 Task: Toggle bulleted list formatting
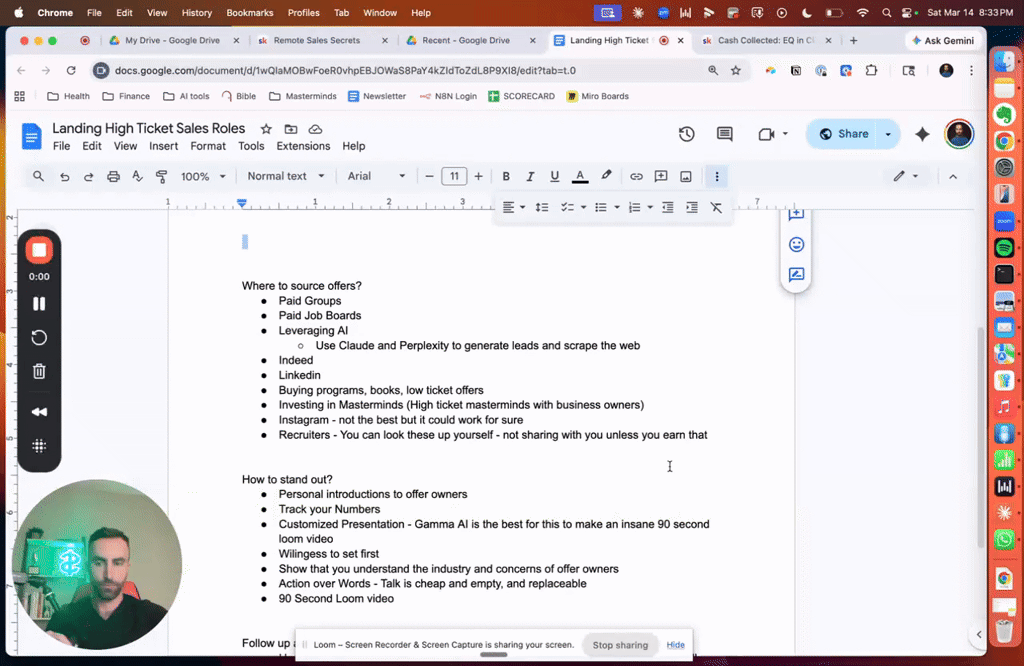(600, 208)
